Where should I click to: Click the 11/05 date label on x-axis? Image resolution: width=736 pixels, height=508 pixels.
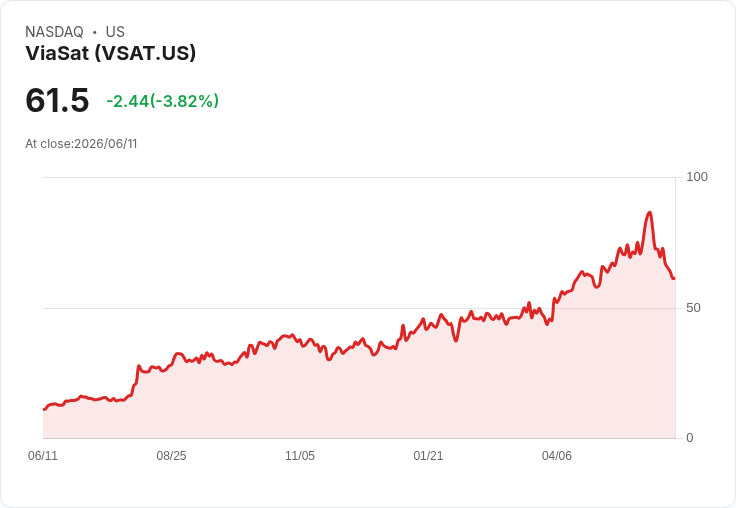(x=300, y=456)
